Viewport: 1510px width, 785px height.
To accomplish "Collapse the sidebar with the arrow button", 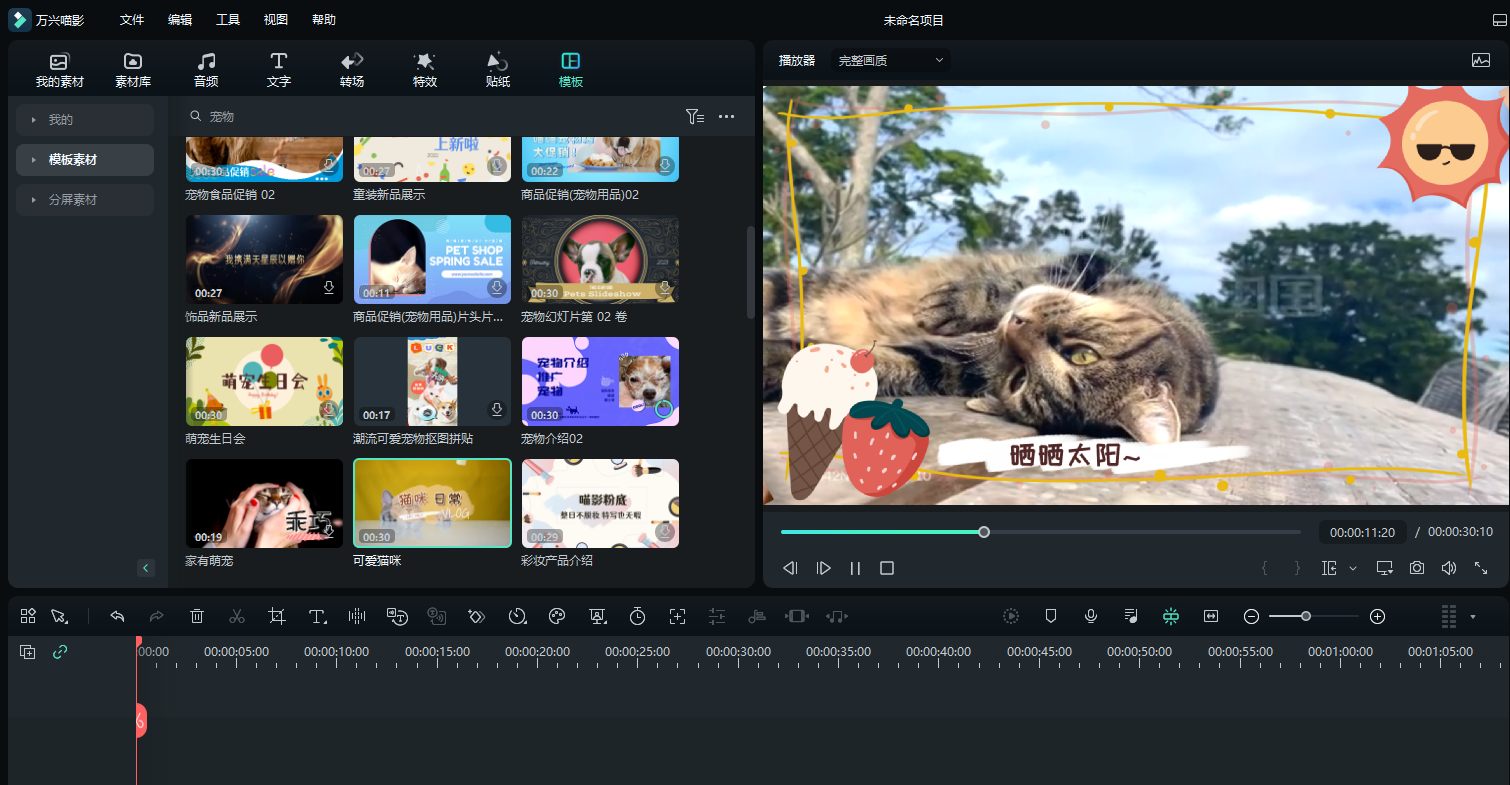I will point(146,568).
